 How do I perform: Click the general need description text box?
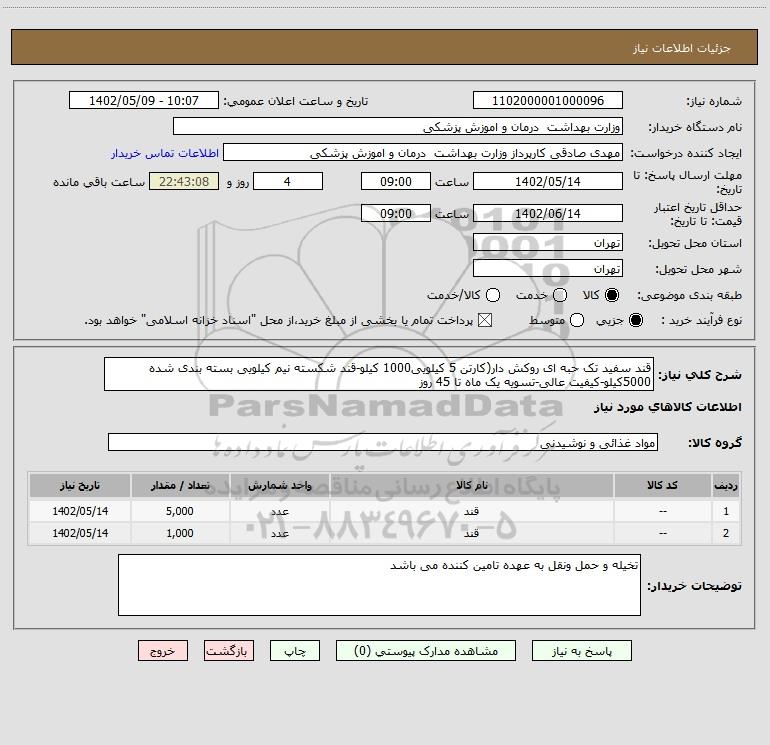(379, 374)
